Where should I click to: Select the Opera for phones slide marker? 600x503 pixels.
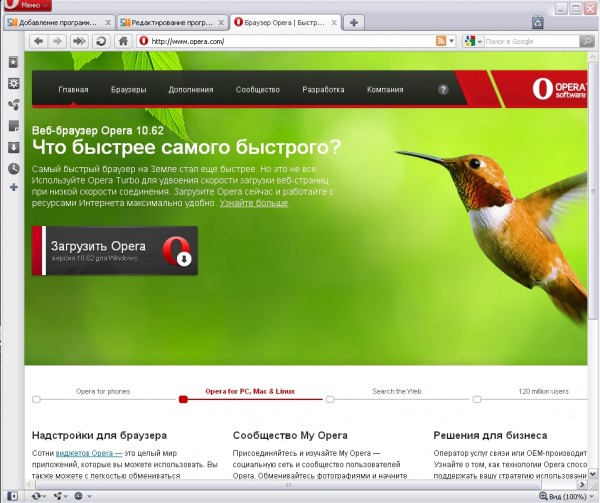pos(36,399)
